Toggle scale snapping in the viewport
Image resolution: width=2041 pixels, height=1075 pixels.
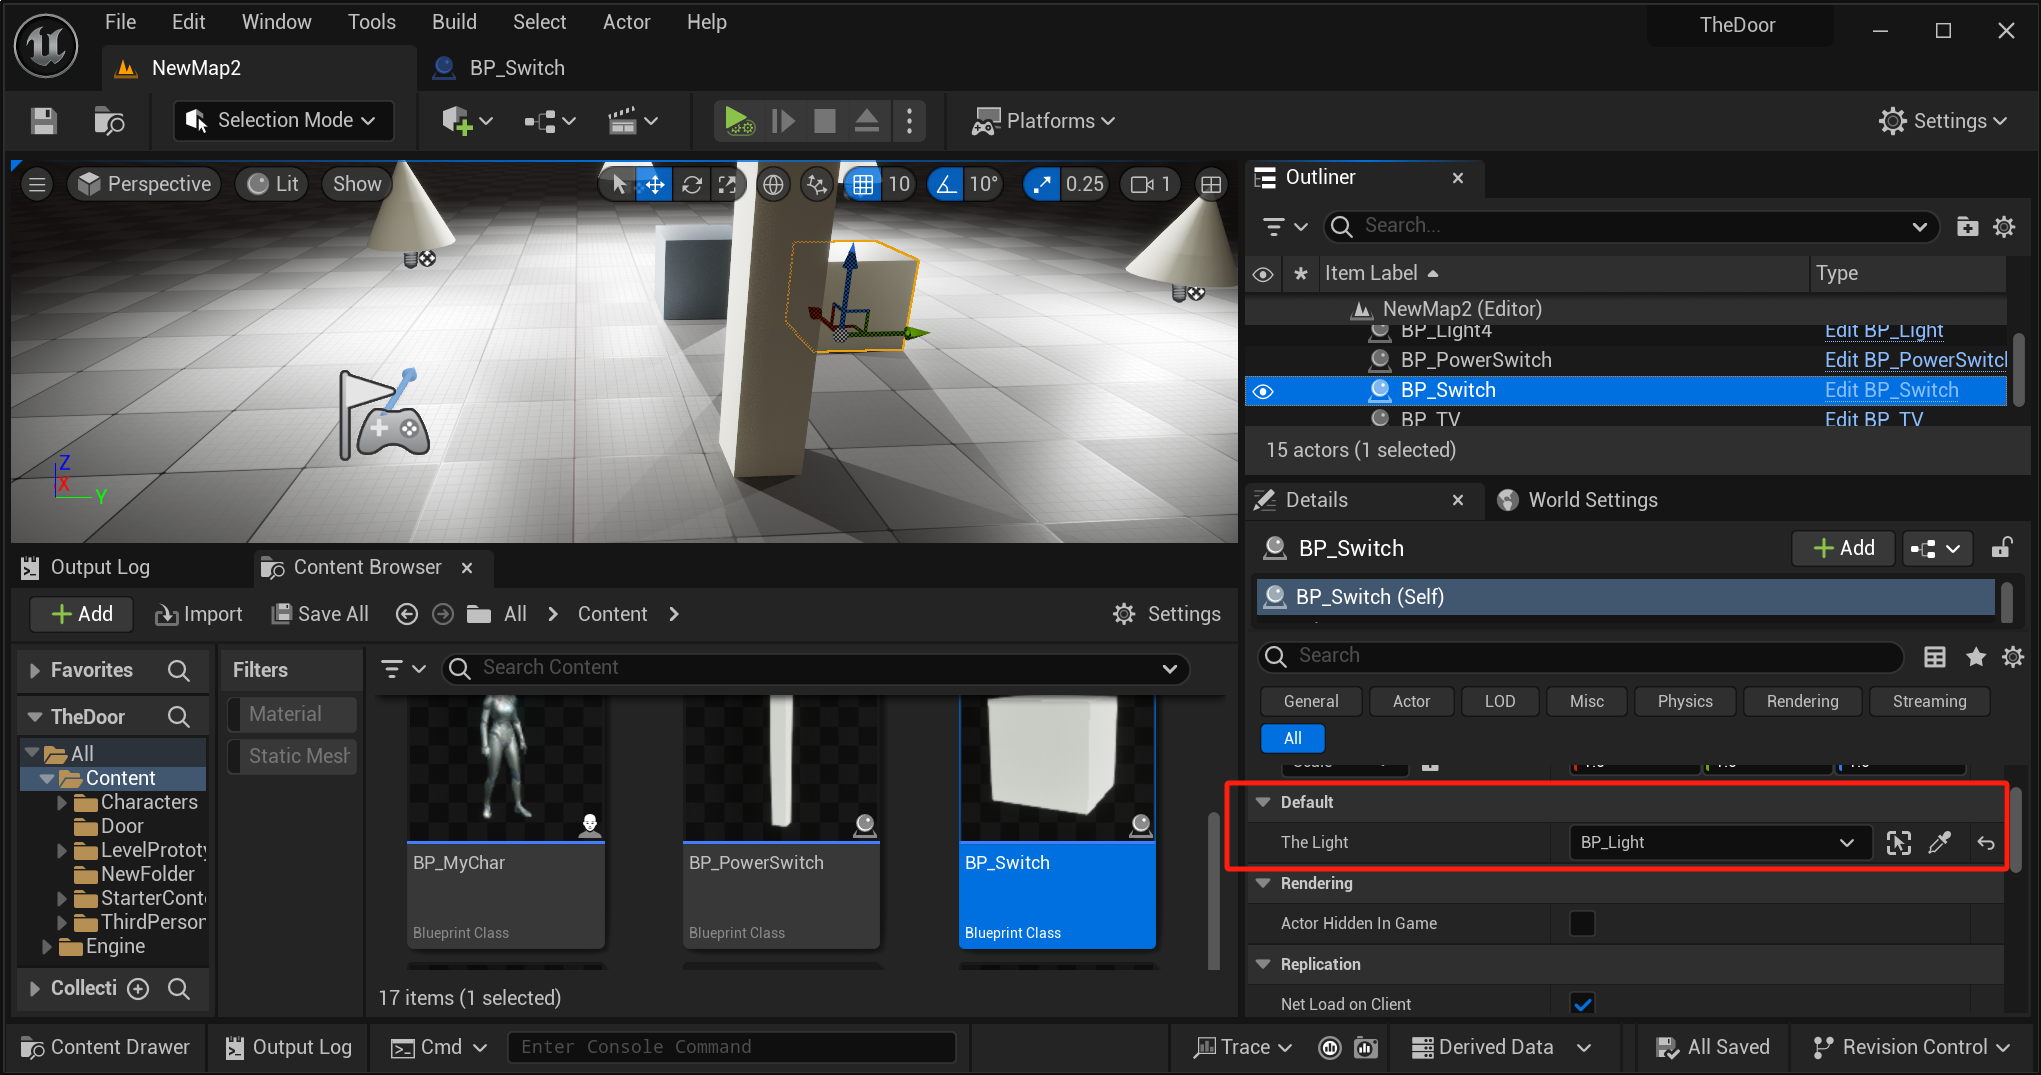(x=1043, y=184)
